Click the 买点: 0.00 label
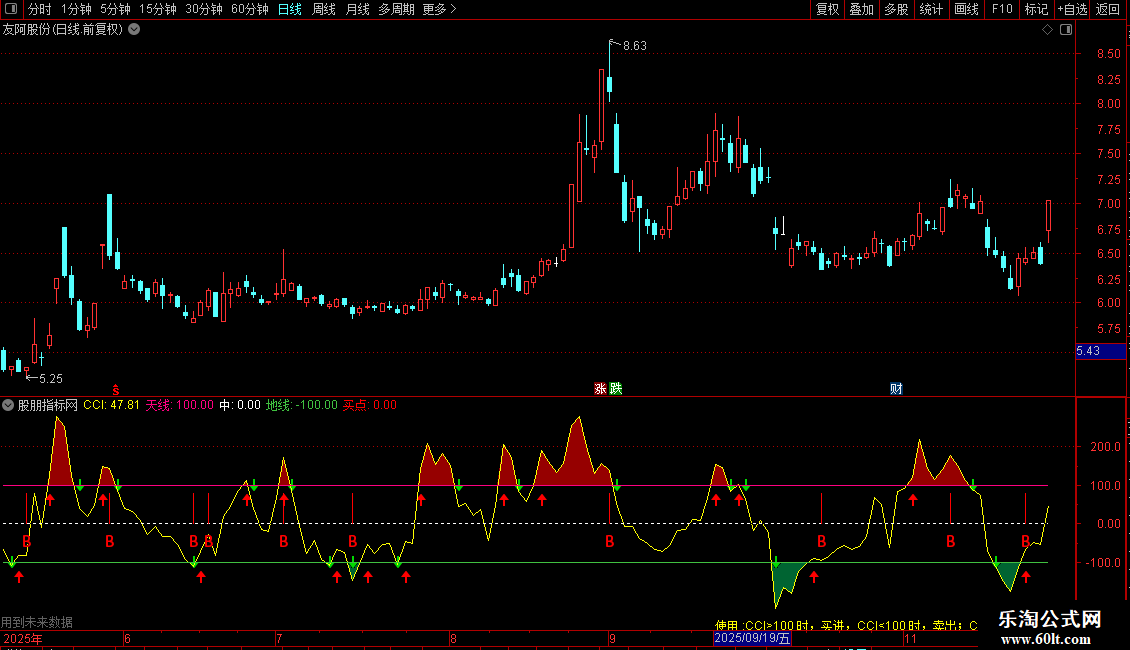This screenshot has width=1130, height=650. click(x=369, y=405)
